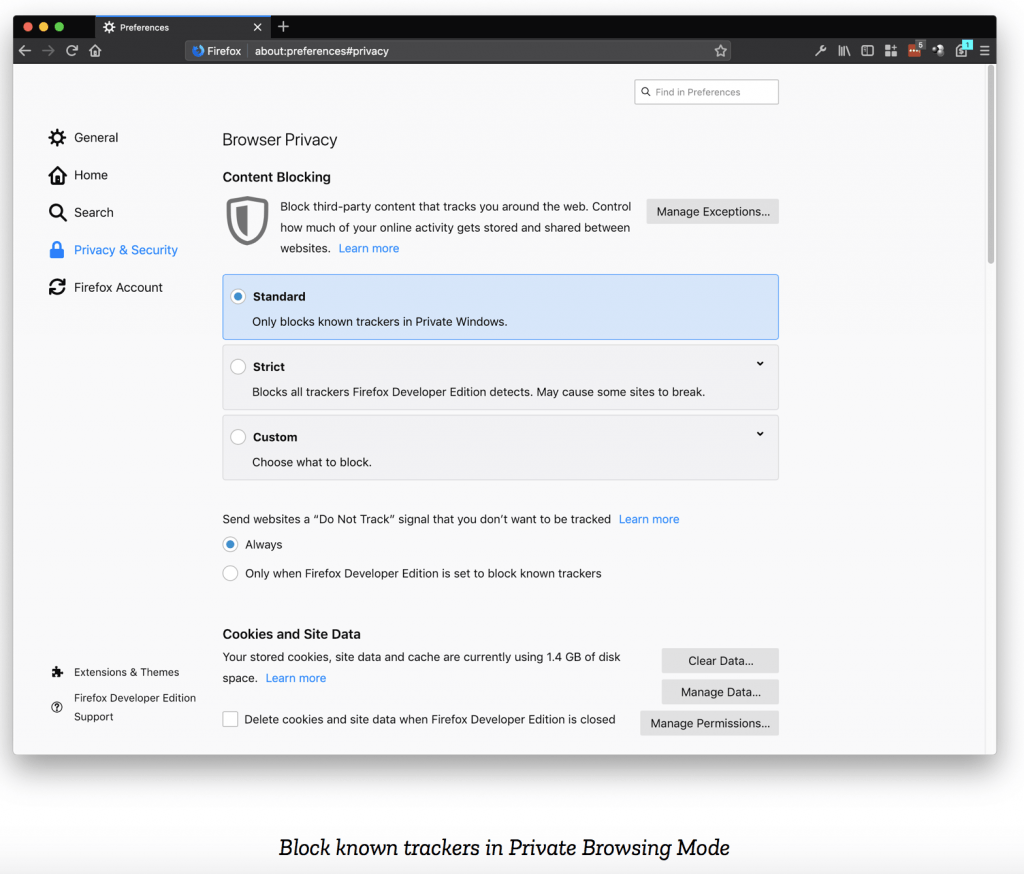
Task: Enable deleting cookies when Firefox closes
Action: pos(230,719)
